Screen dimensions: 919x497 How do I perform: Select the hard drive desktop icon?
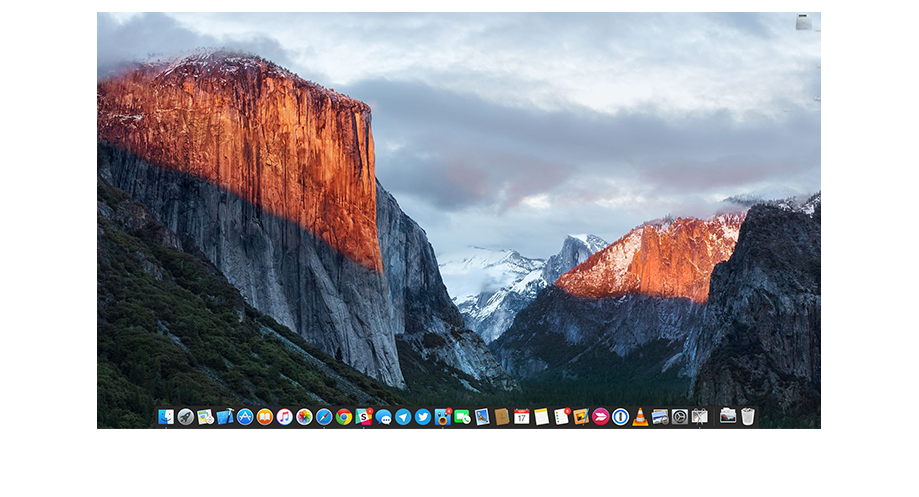pyautogui.click(x=804, y=22)
